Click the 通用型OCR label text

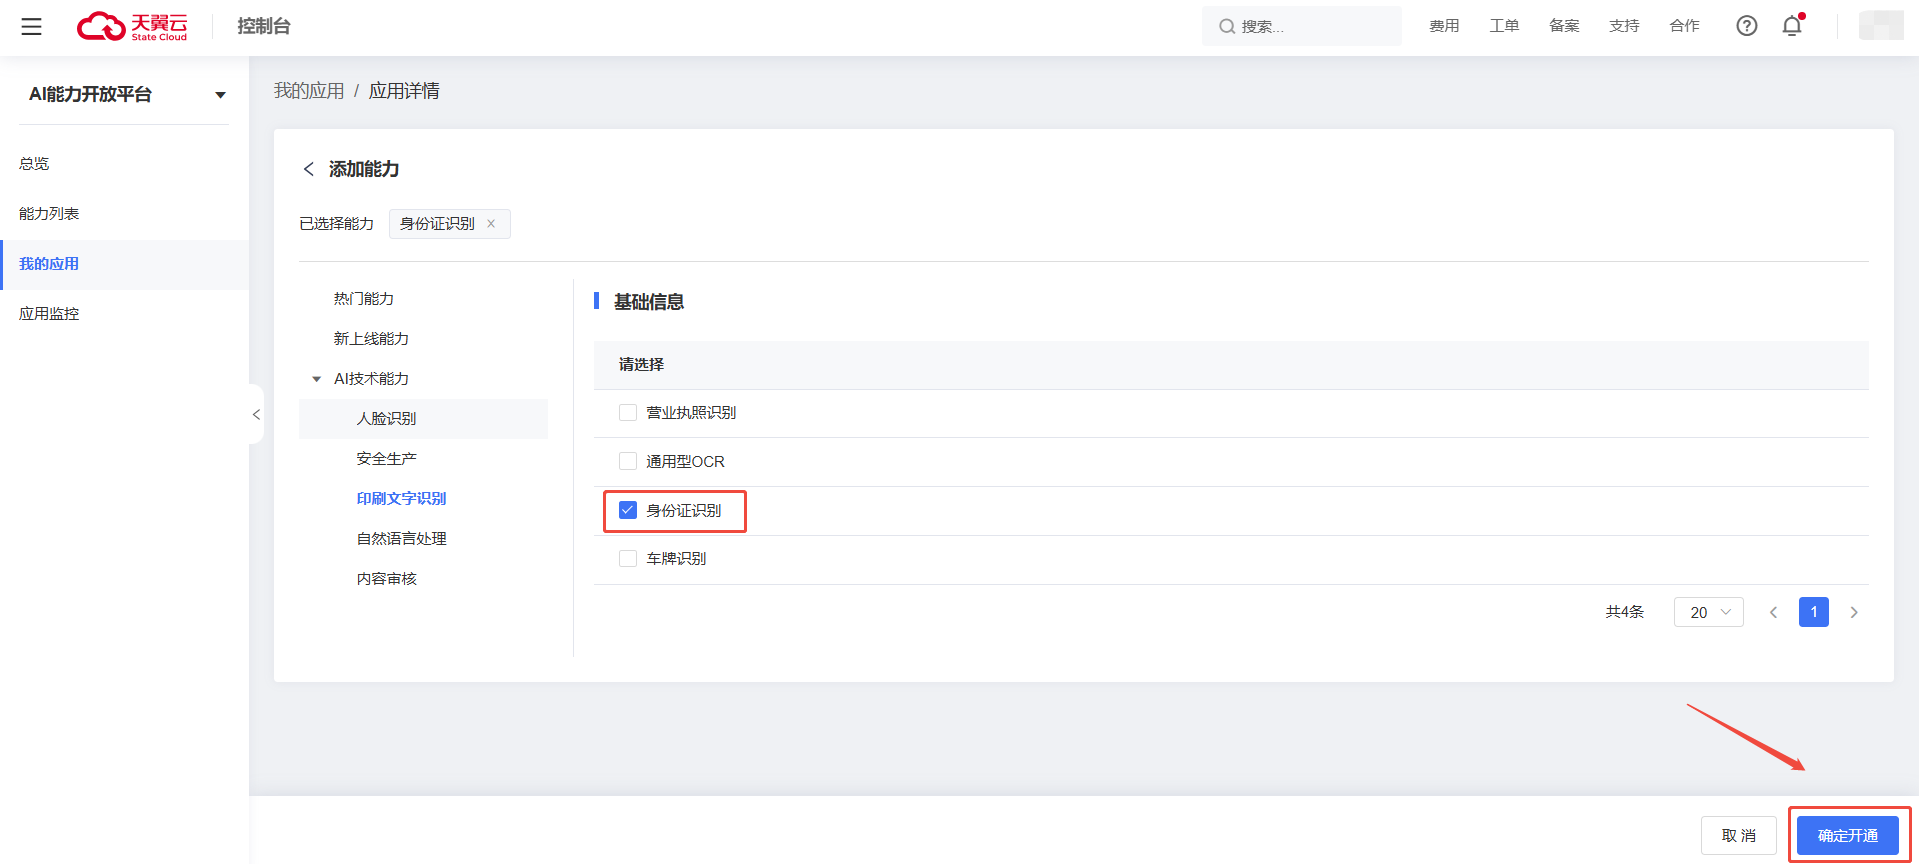(685, 461)
